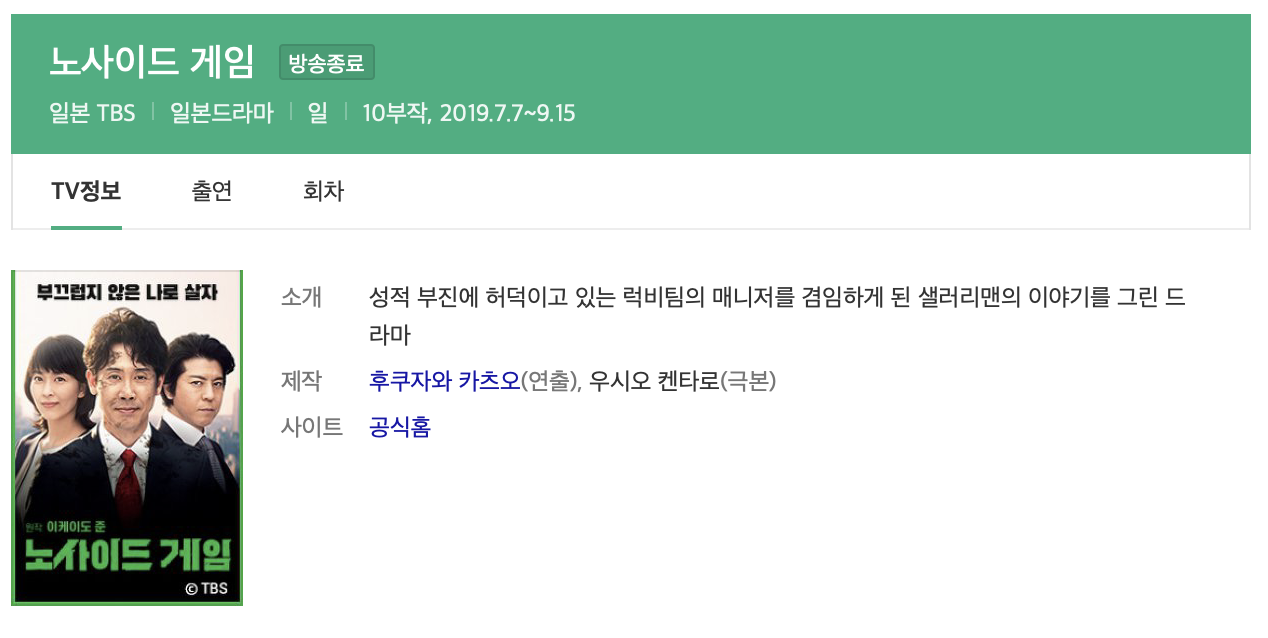The height and width of the screenshot is (638, 1268).
Task: Click the 제작 row label
Action: coord(301,381)
